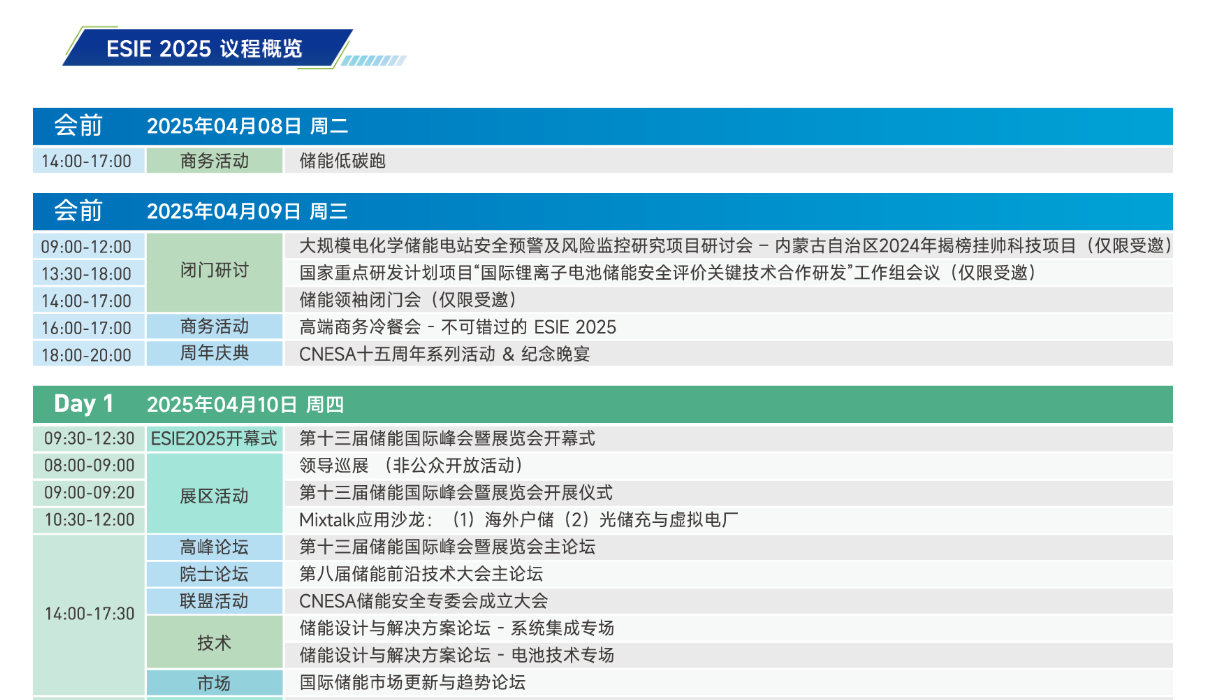The width and height of the screenshot is (1210, 700).
Task: Click the "ESIE 2025 议程概览" title banner
Action: tap(205, 48)
